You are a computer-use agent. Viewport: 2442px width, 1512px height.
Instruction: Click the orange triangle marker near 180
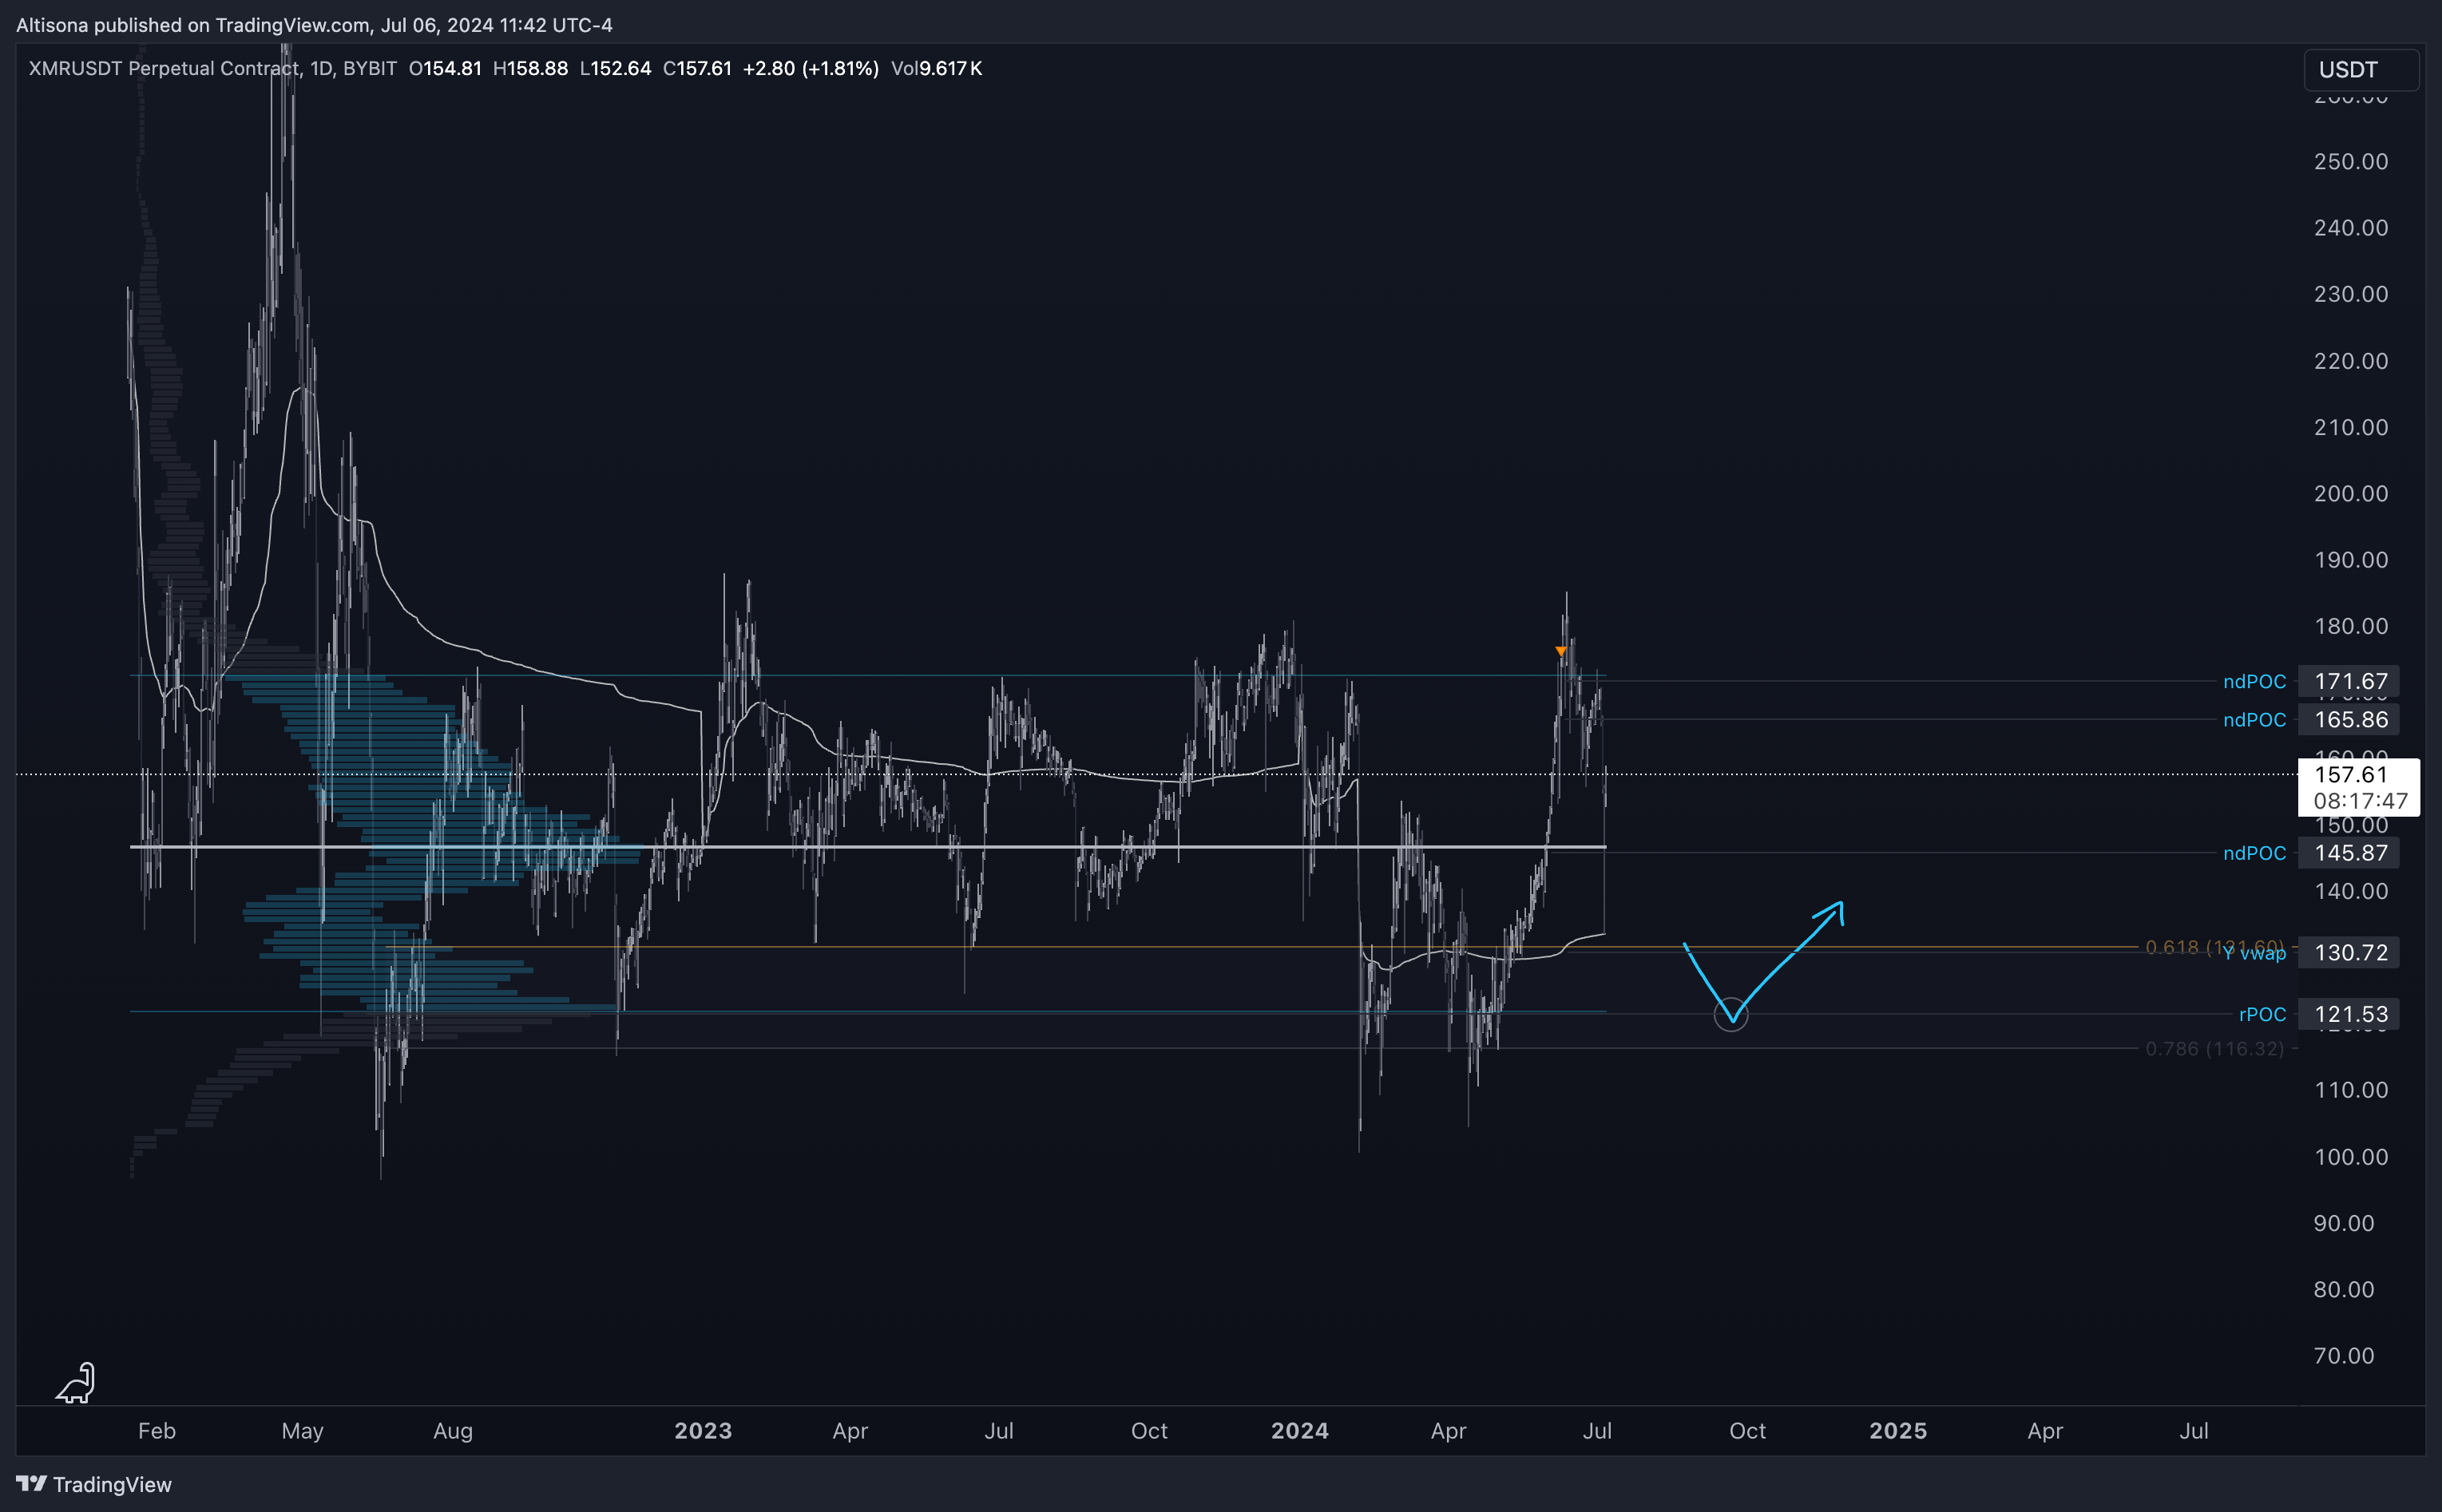(x=1560, y=652)
